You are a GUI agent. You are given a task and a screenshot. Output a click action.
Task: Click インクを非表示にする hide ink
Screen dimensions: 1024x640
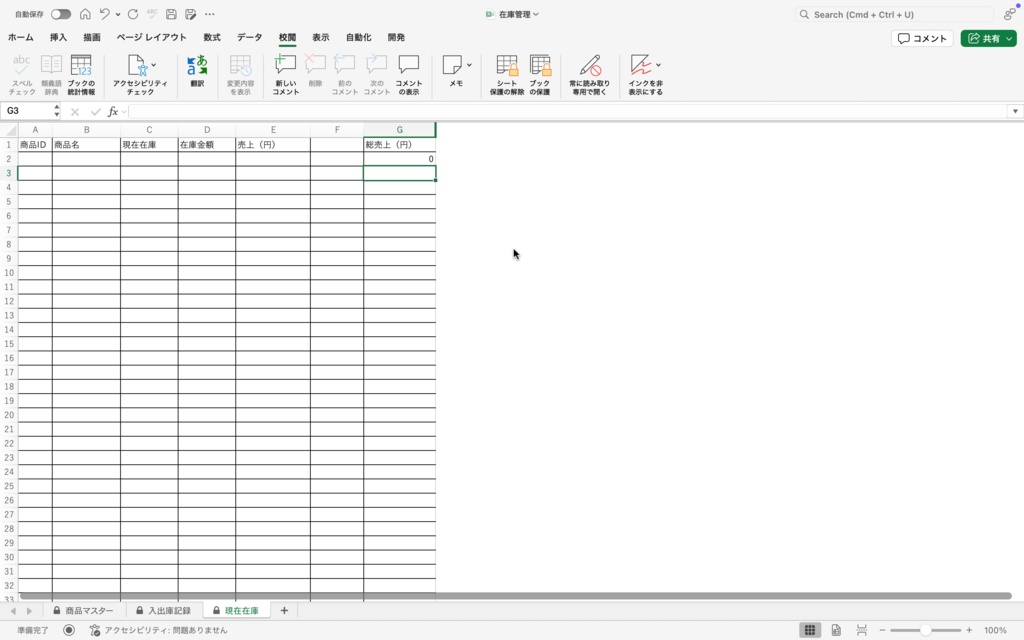coord(643,74)
